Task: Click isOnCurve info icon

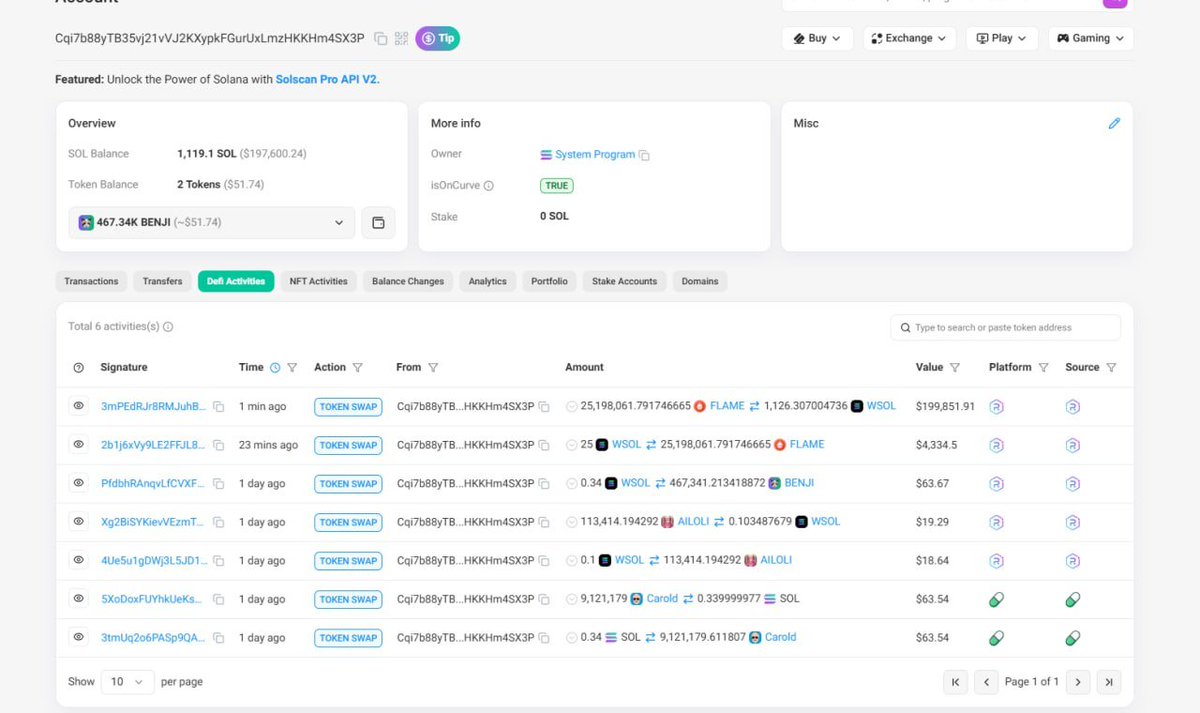Action: tap(489, 185)
